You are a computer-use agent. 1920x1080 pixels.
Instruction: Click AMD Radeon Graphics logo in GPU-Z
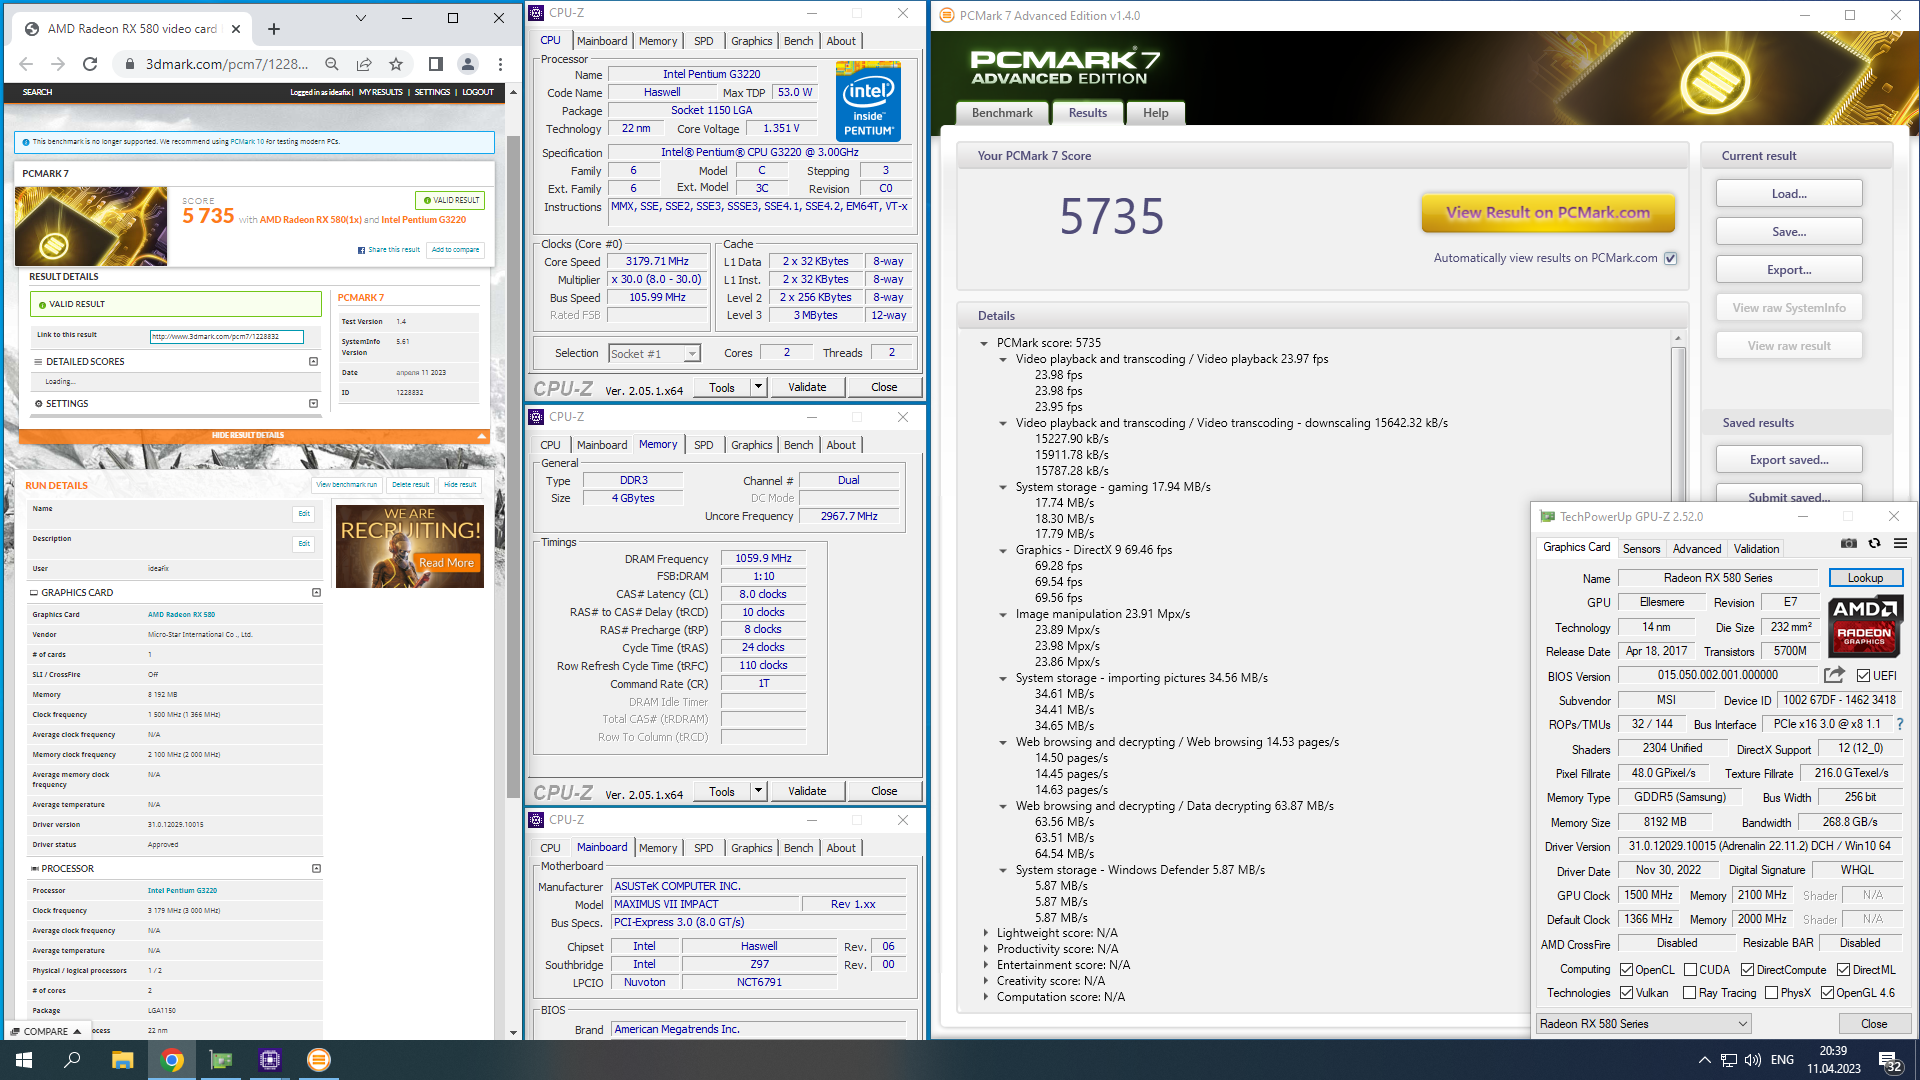(x=1865, y=626)
